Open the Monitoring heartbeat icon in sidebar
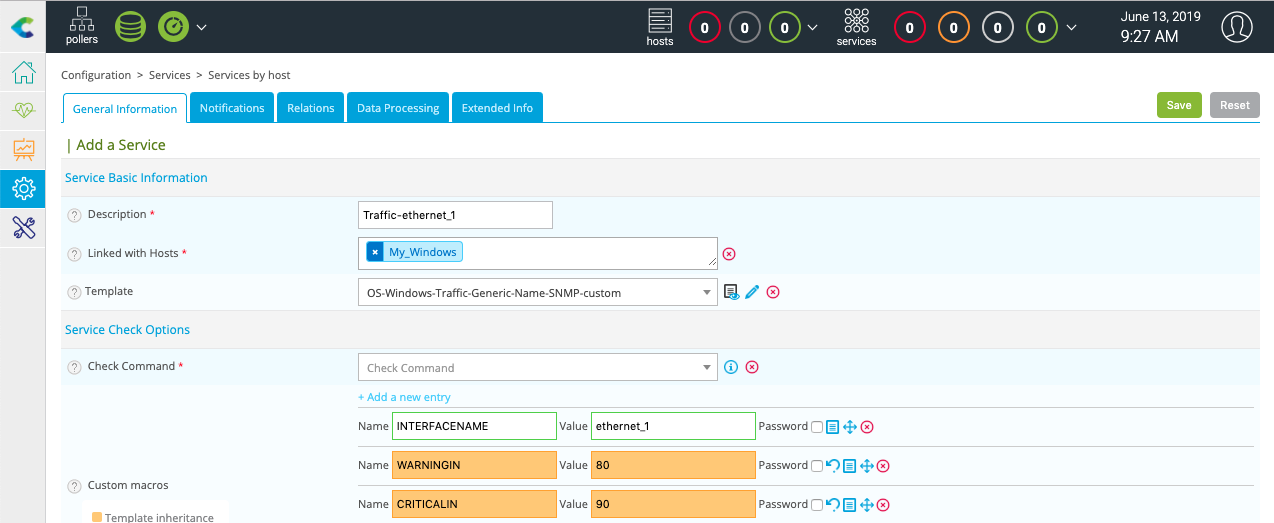The width and height of the screenshot is (1274, 523). [23, 111]
